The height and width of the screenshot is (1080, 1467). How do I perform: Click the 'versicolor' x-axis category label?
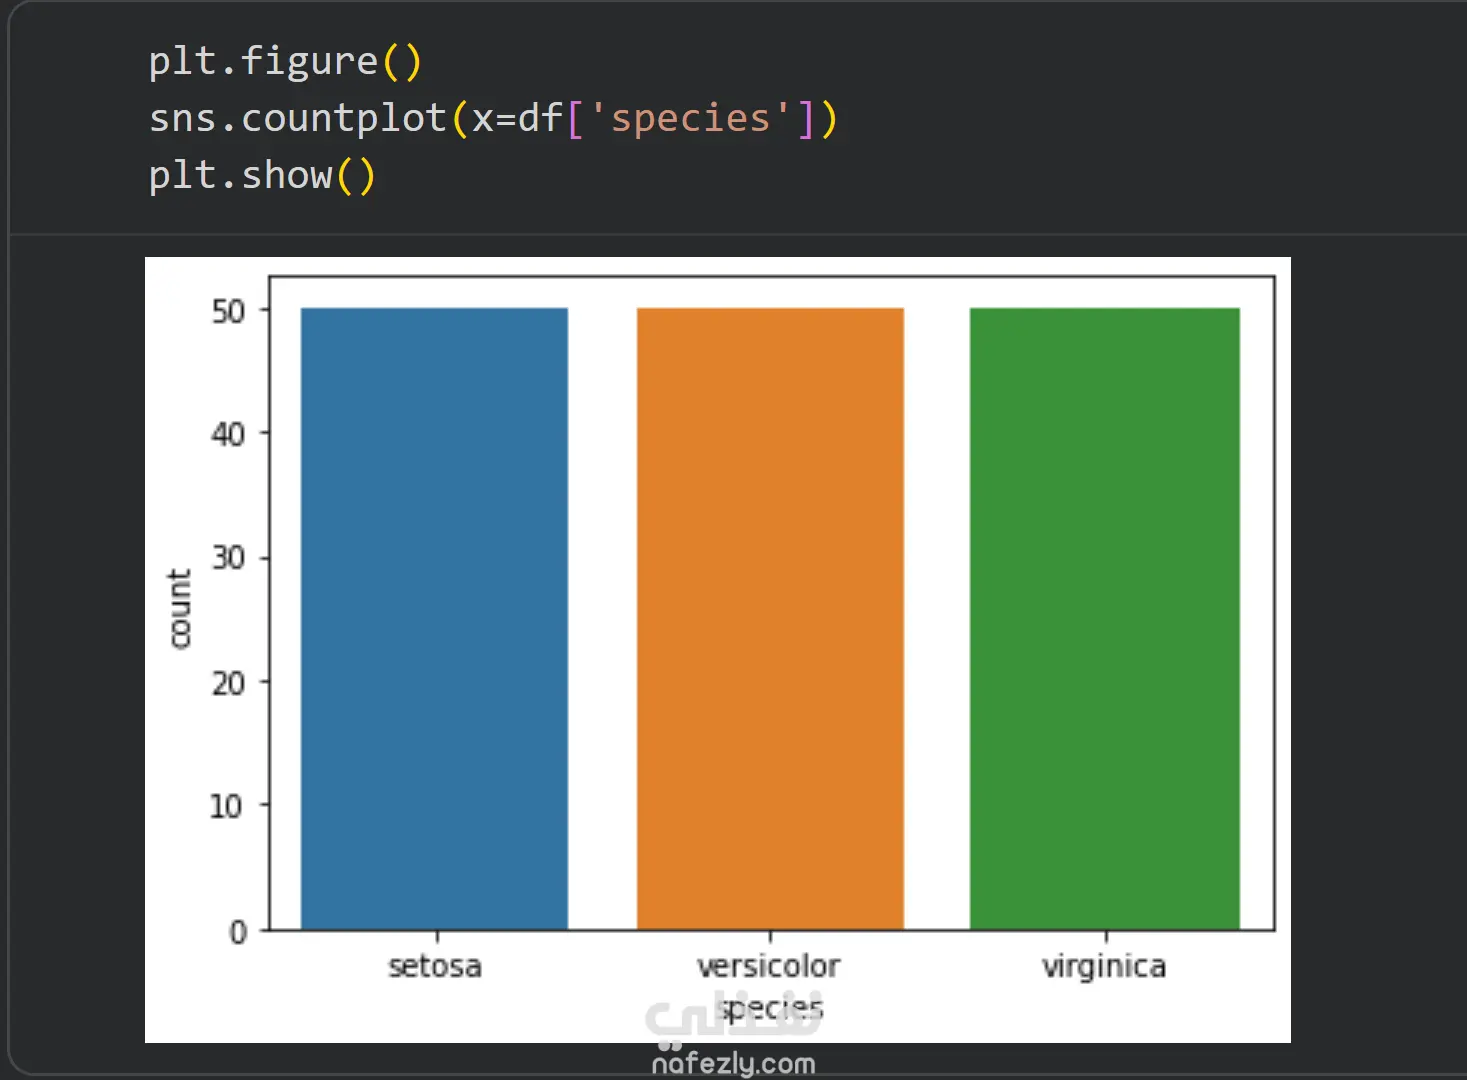[769, 966]
